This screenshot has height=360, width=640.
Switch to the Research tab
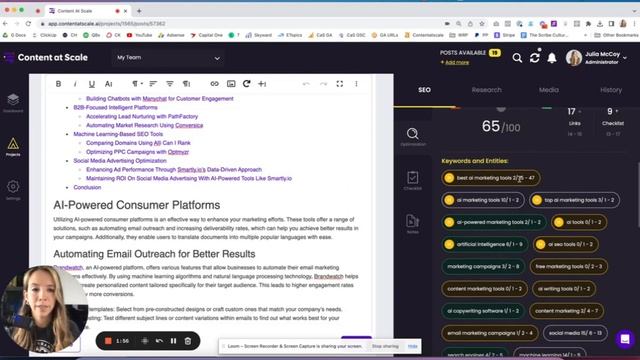[x=487, y=90]
